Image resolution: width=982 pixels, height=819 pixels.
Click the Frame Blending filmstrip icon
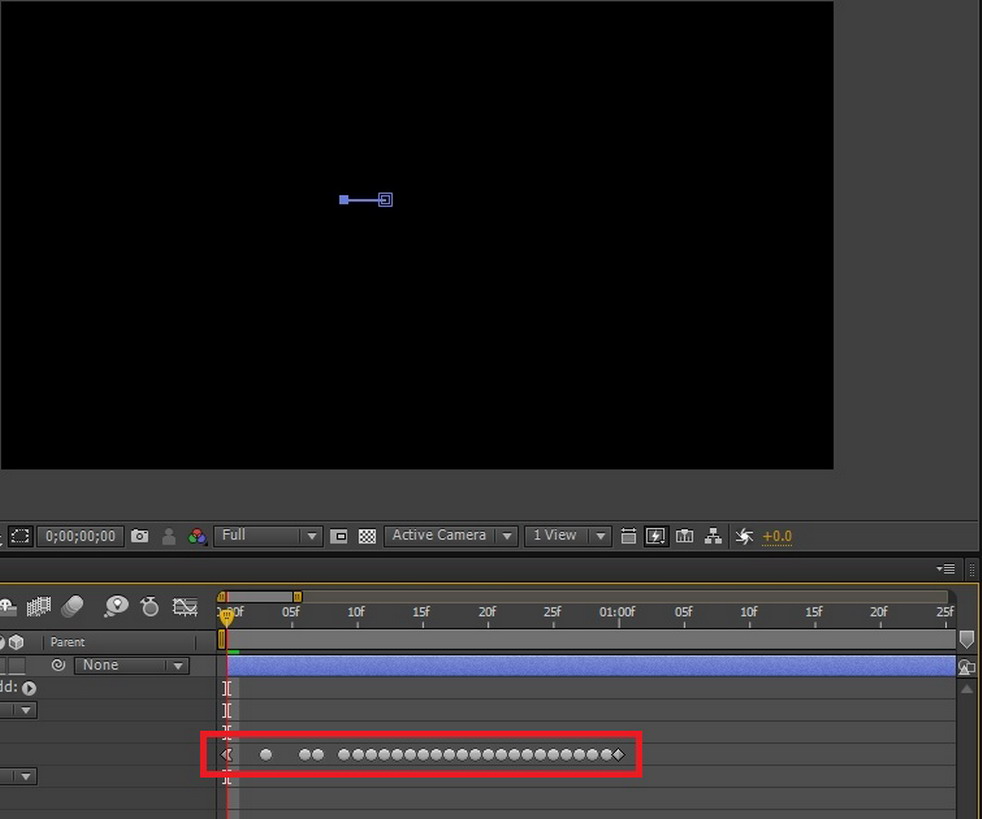38,606
